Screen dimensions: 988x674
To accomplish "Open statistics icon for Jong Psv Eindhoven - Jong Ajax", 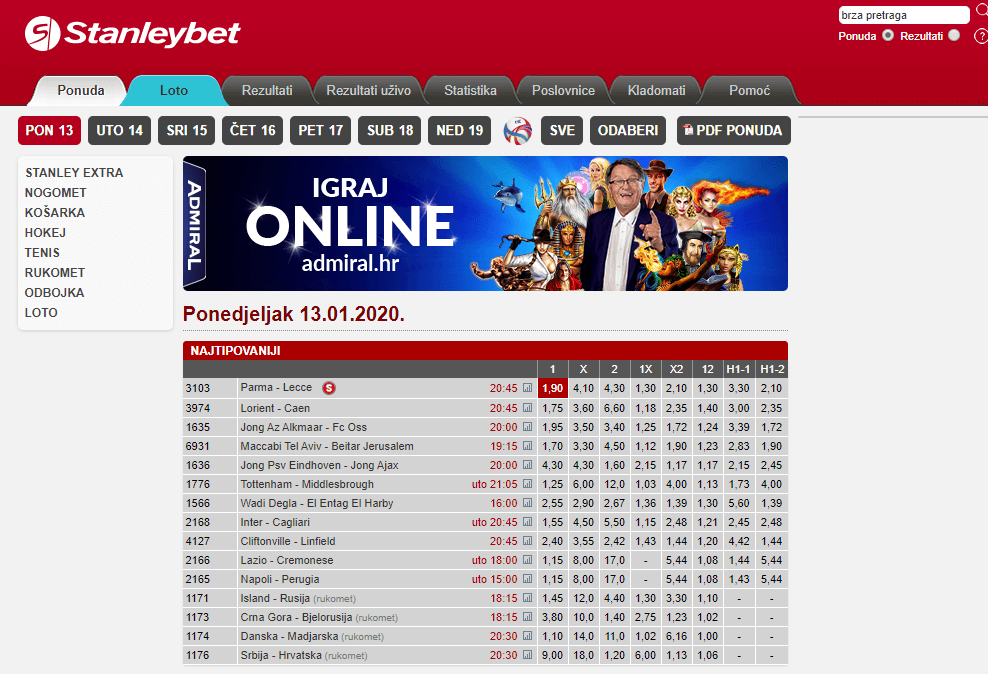I will 527,464.
